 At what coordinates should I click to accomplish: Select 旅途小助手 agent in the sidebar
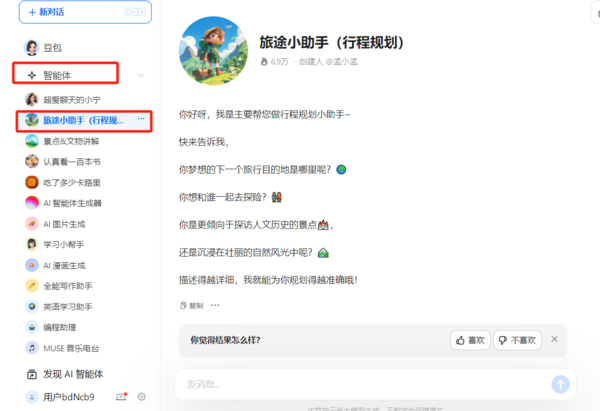point(84,121)
